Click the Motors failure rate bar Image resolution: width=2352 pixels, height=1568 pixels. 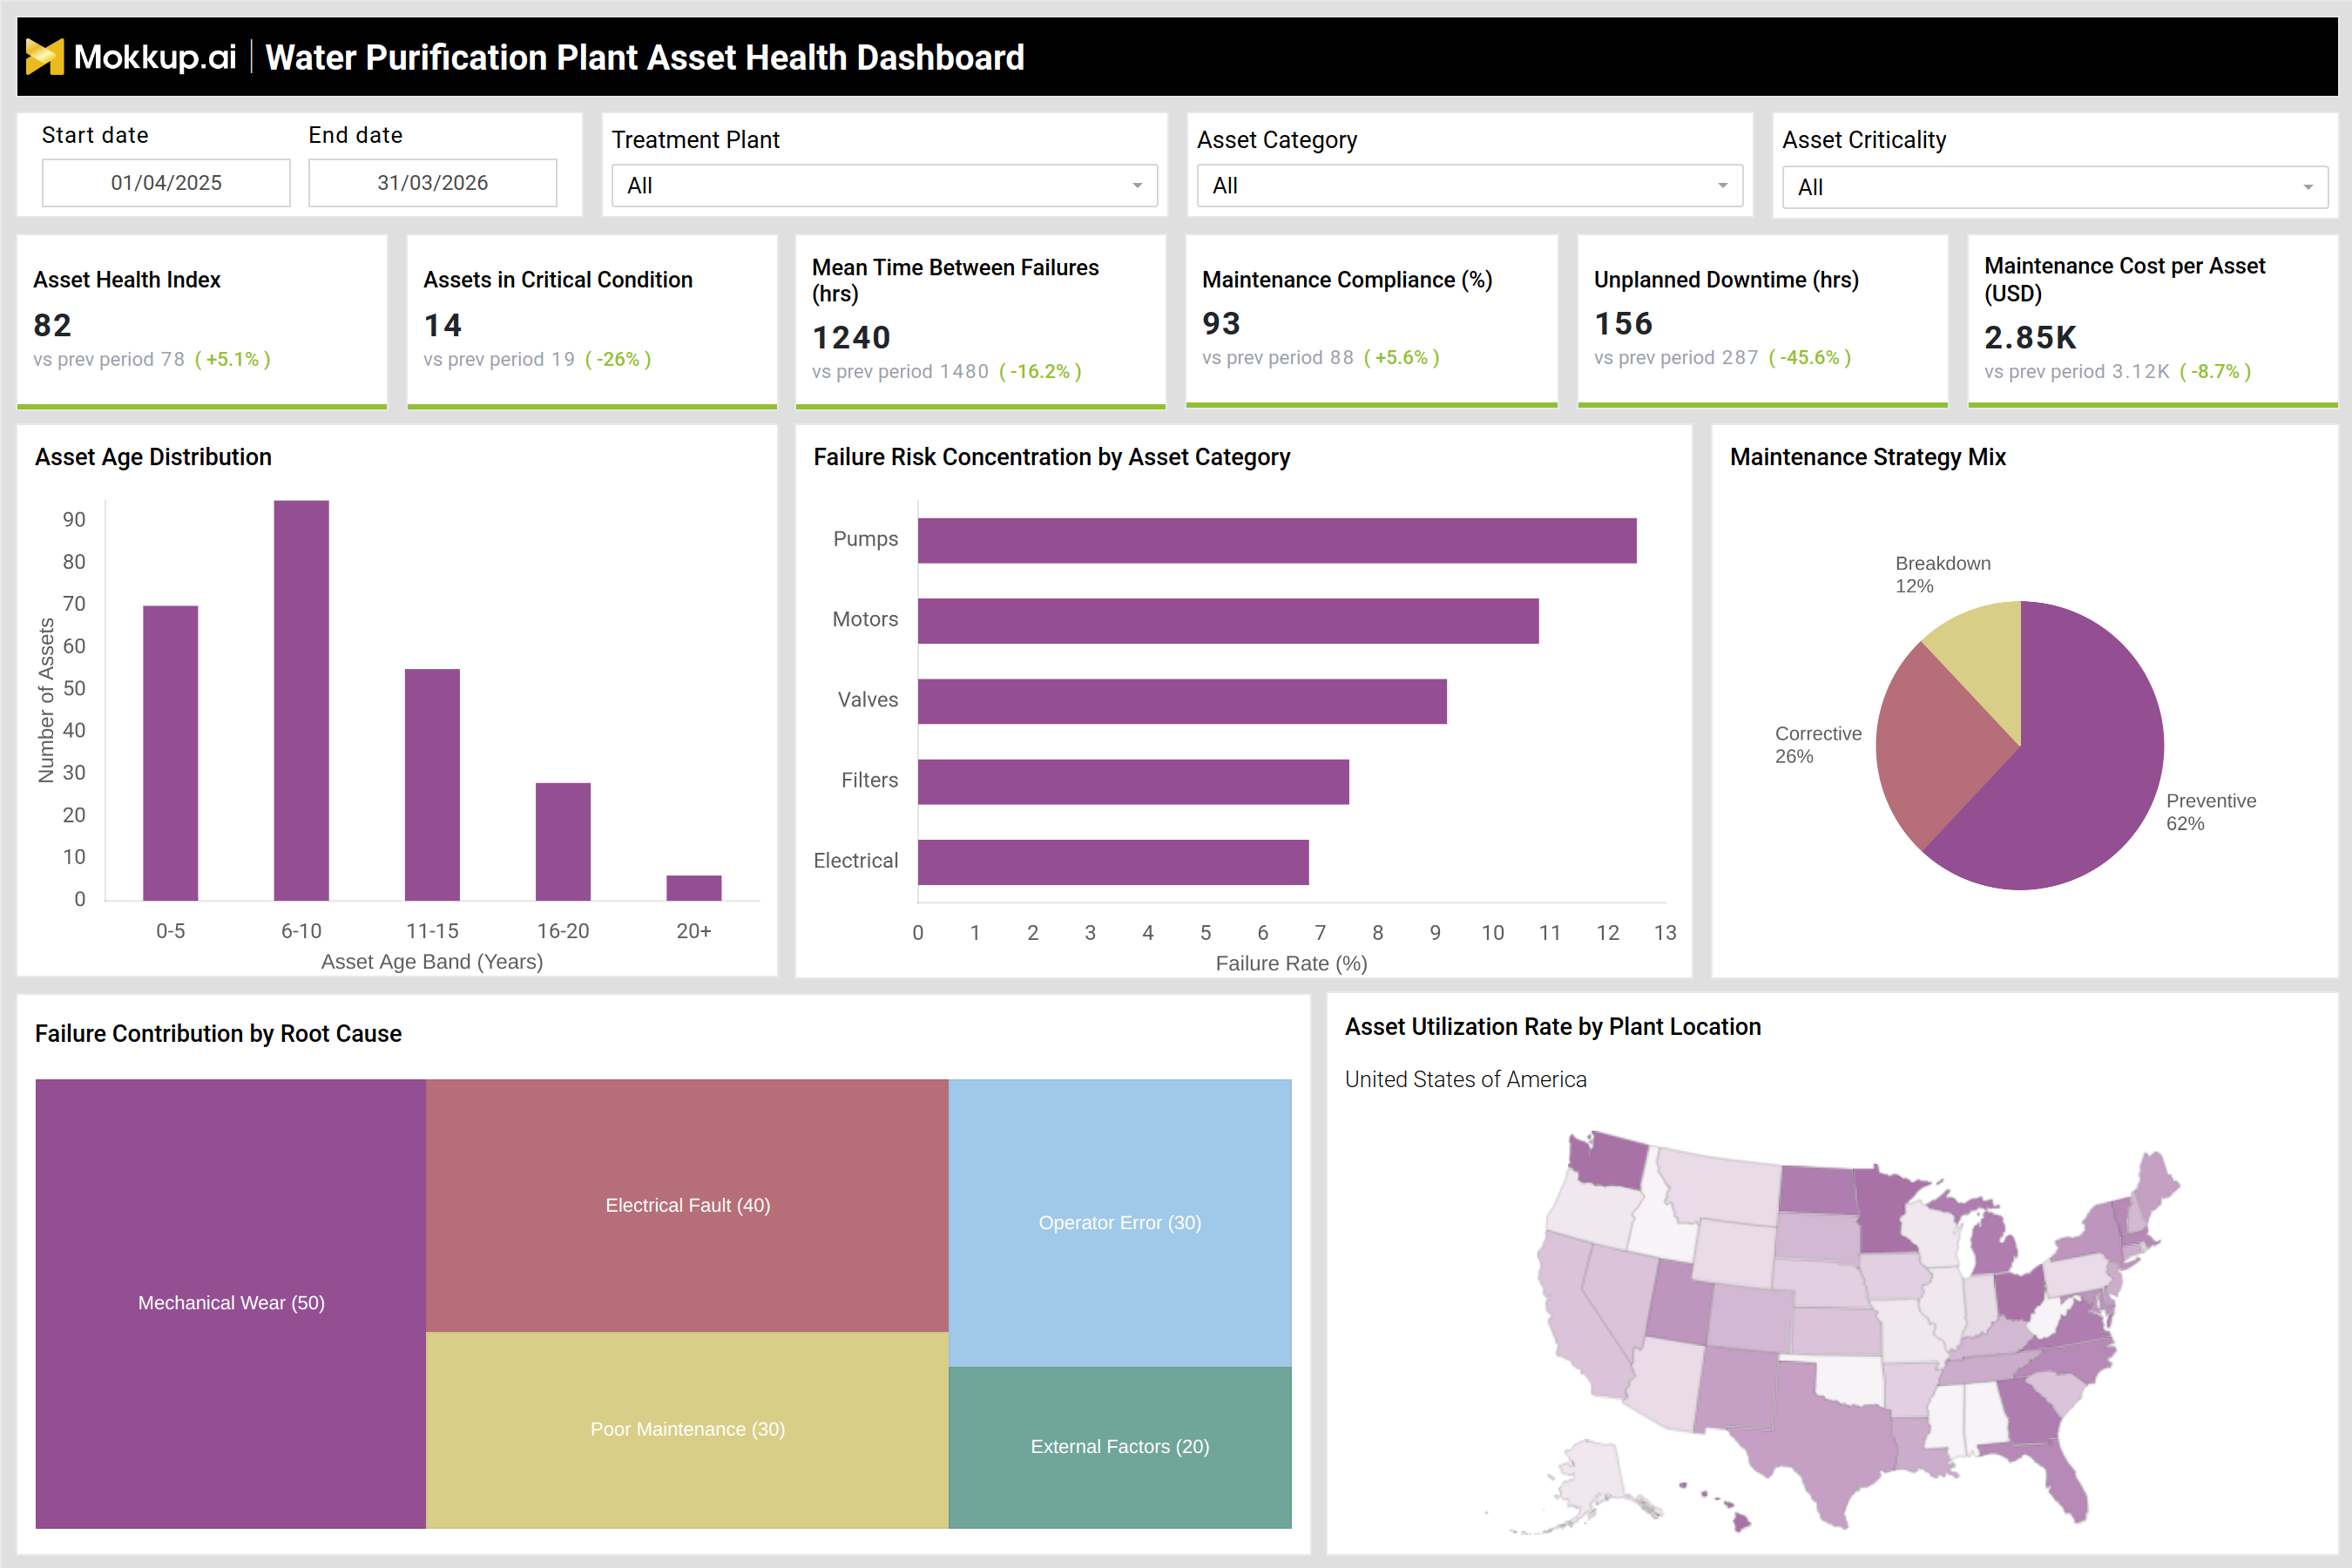point(1228,621)
